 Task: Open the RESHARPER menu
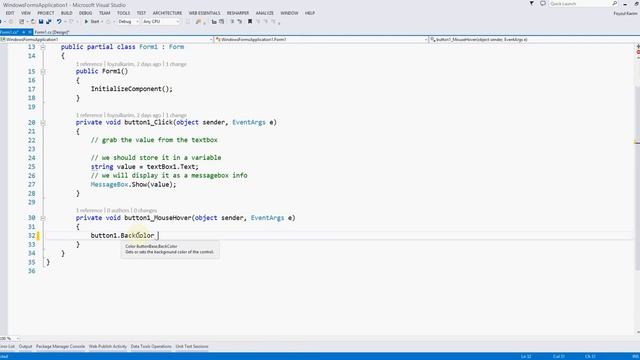coord(238,13)
